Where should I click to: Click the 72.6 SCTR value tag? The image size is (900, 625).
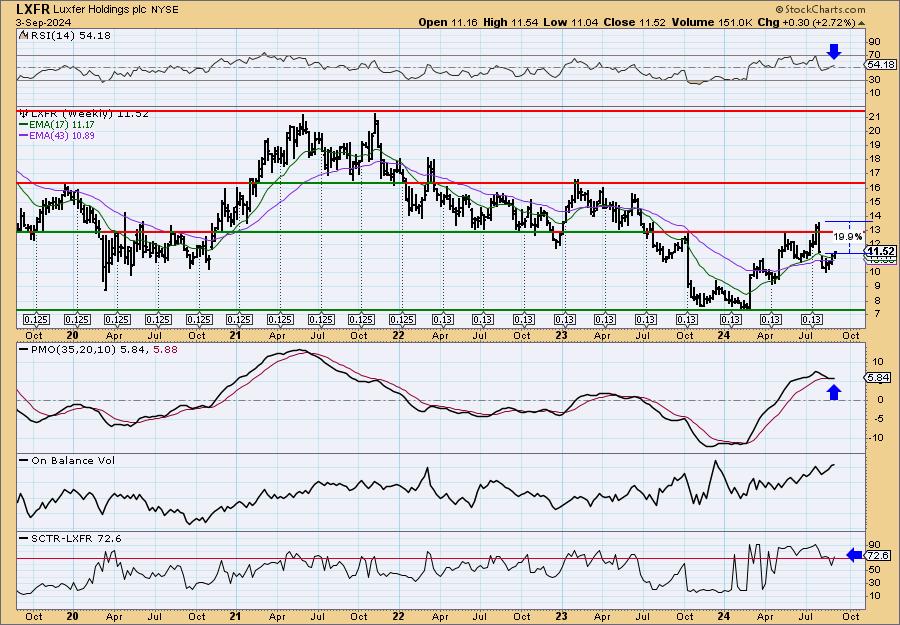click(879, 555)
